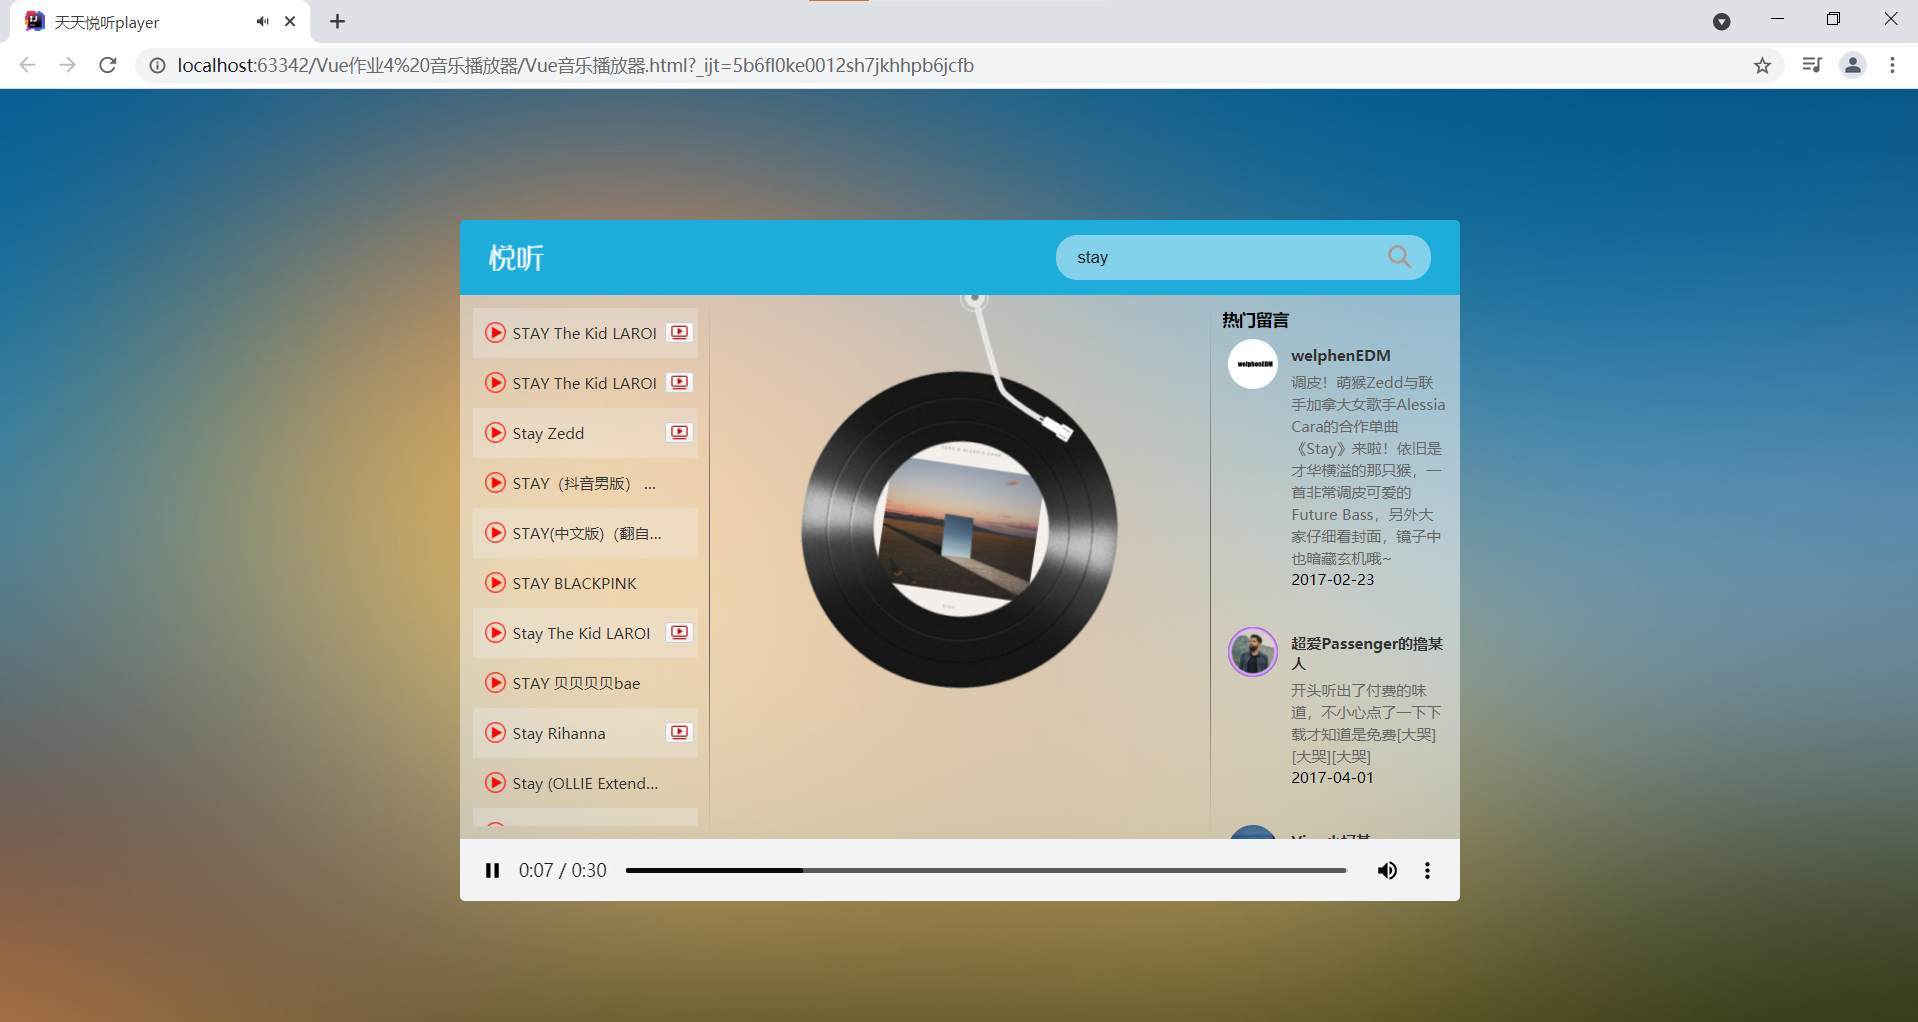1918x1022 pixels.
Task: Open MV for lowercase Stay The Kid LAROI
Action: [x=680, y=633]
